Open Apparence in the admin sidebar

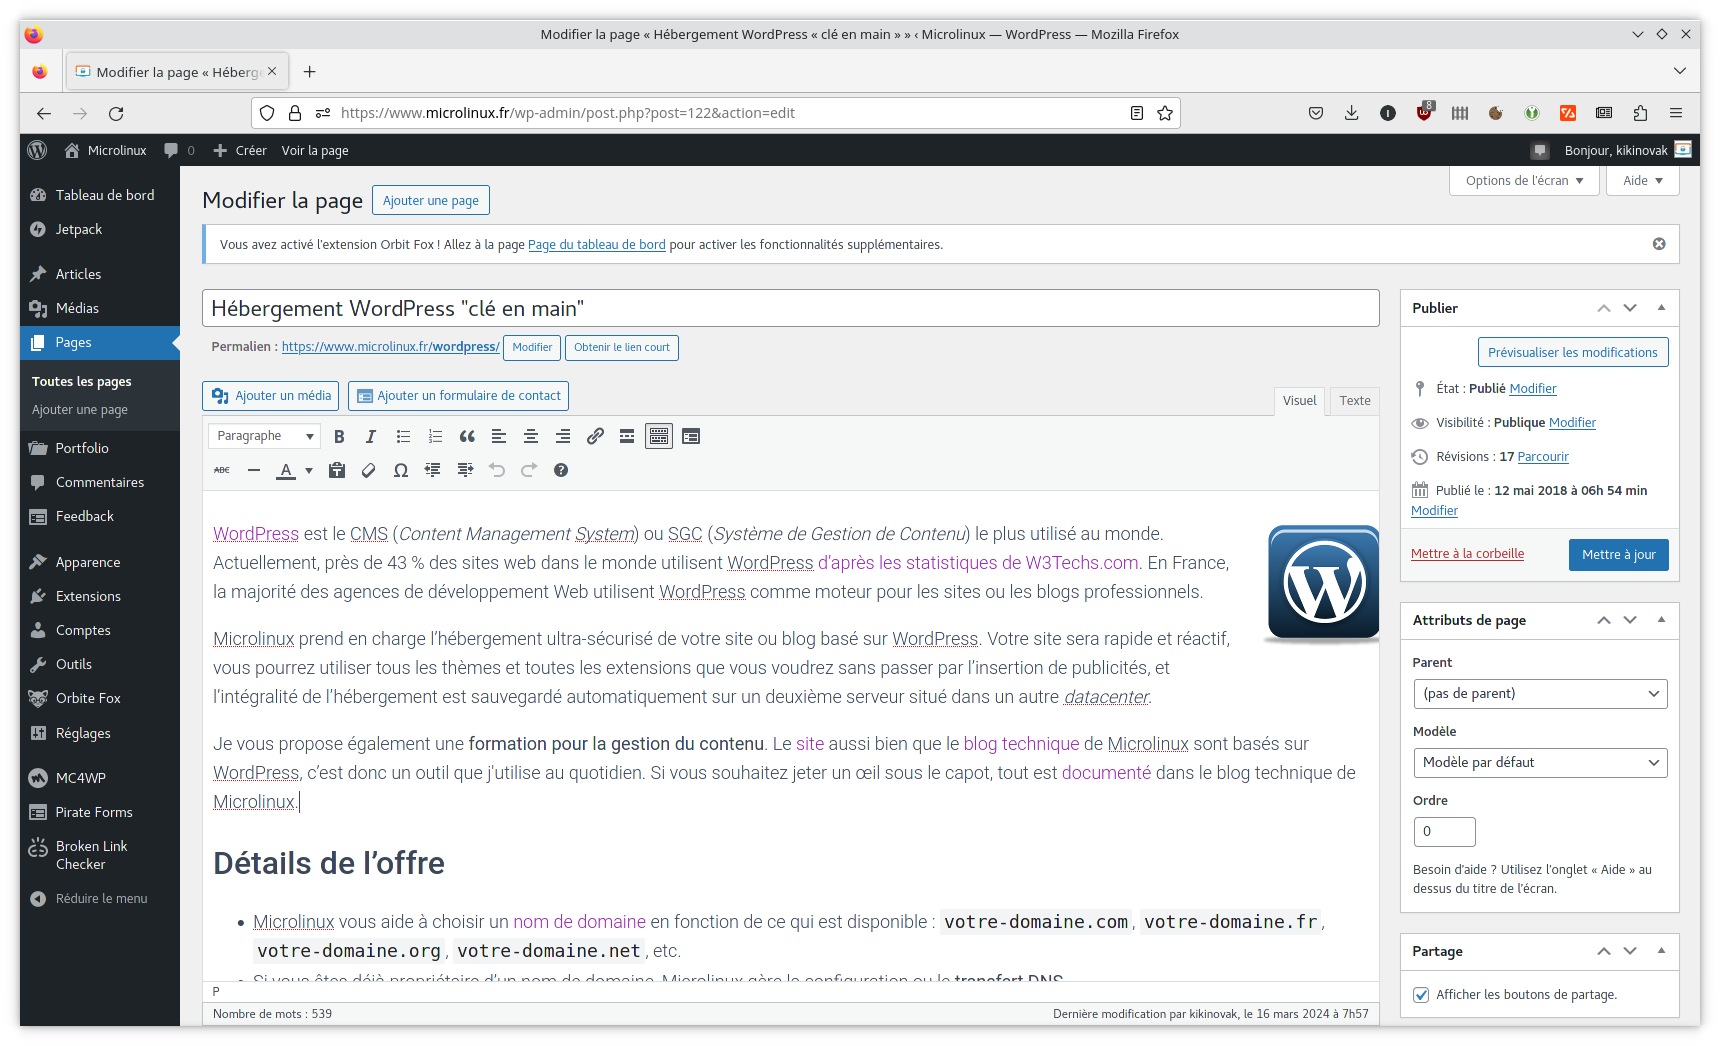(88, 562)
